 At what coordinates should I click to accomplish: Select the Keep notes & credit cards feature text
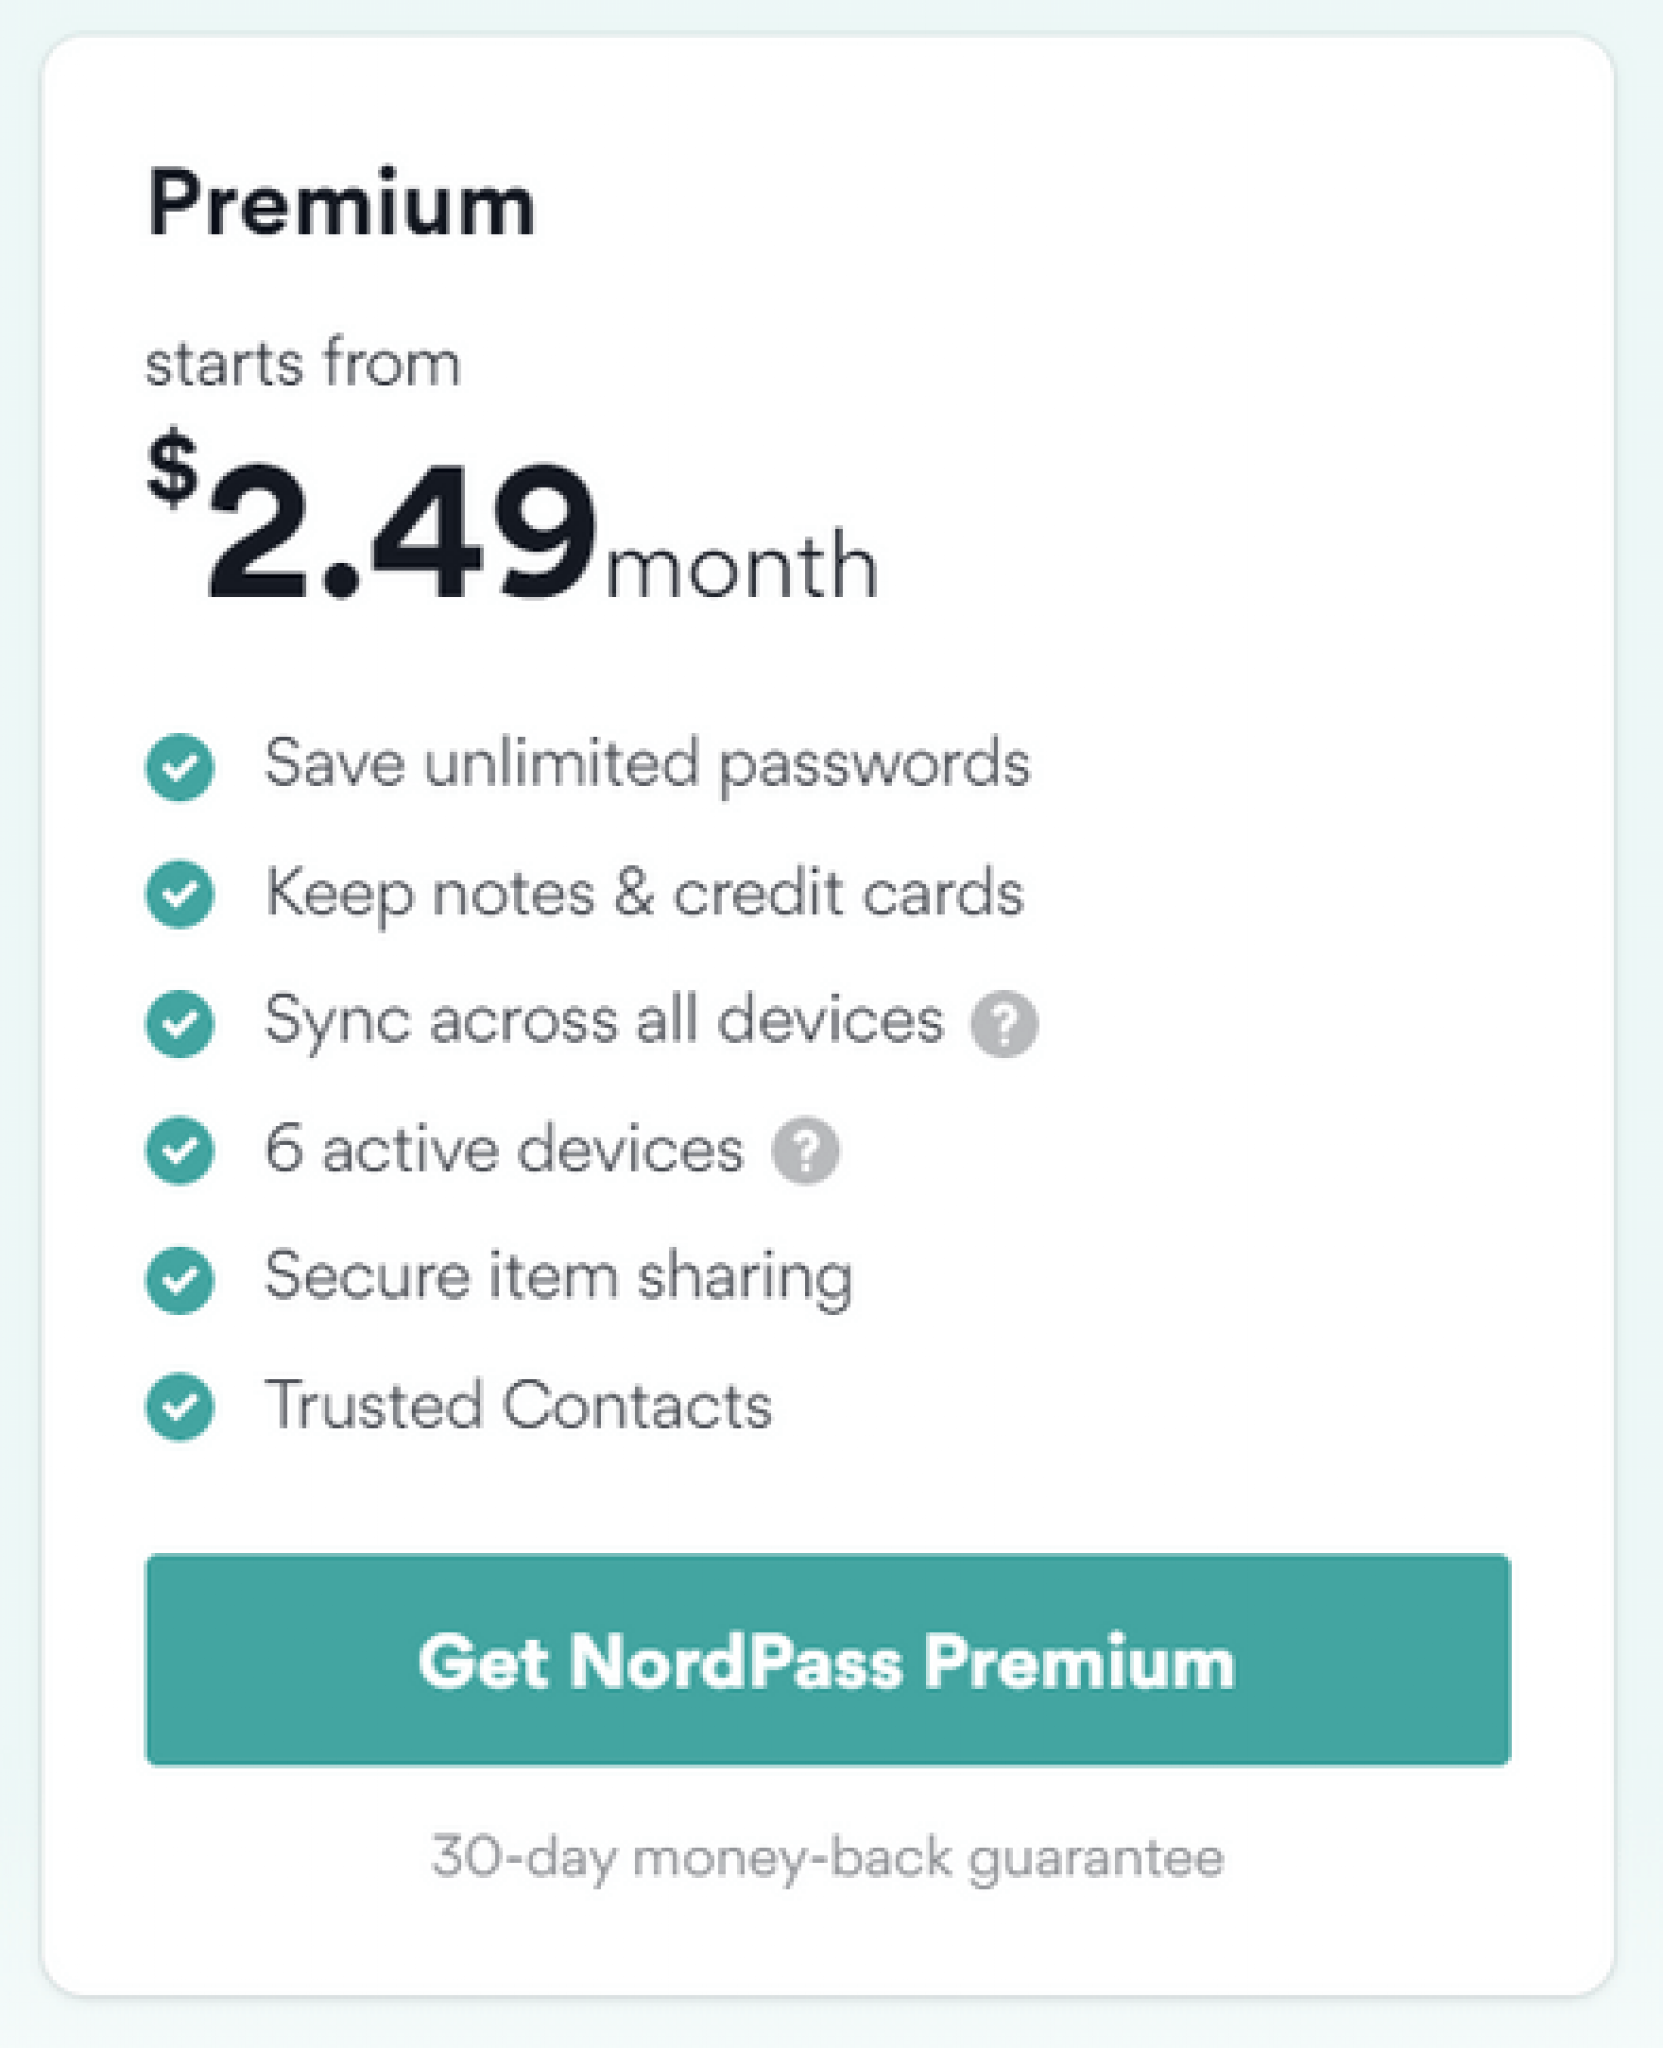[x=645, y=893]
